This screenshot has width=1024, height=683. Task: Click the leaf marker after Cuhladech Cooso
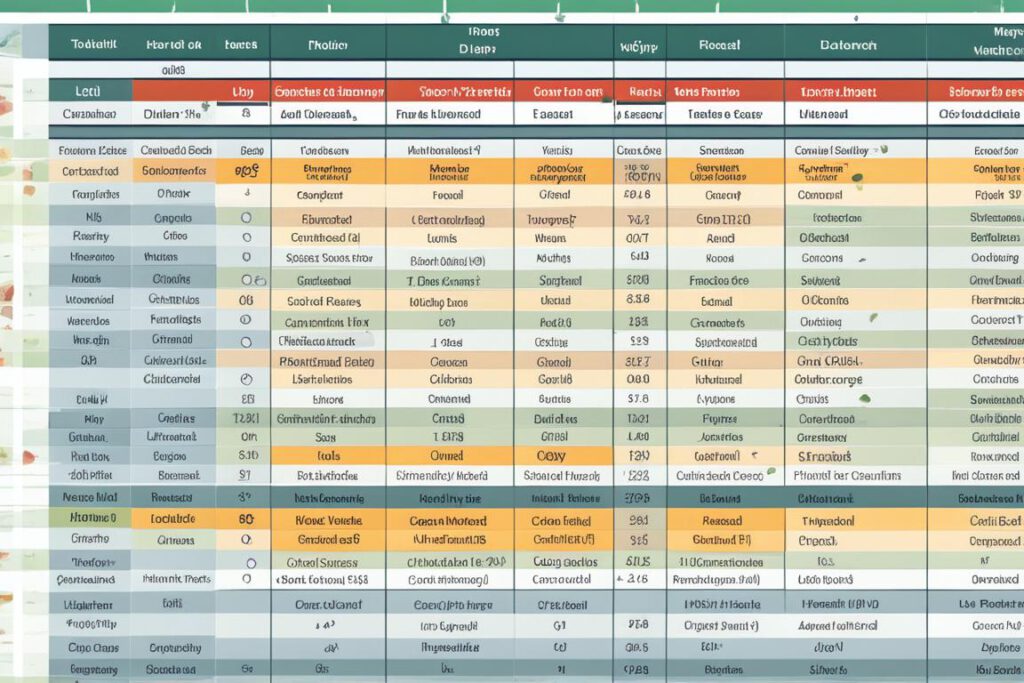pyautogui.click(x=771, y=473)
